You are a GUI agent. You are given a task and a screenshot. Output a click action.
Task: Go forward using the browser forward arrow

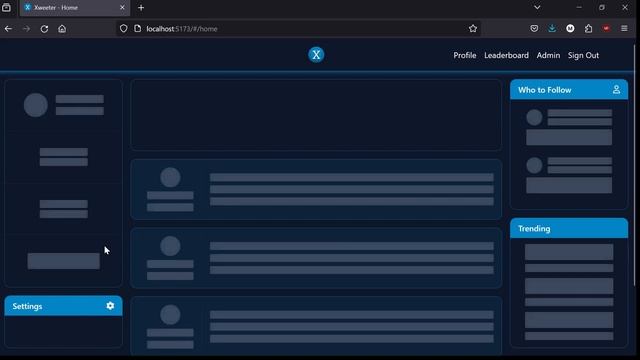(x=26, y=29)
